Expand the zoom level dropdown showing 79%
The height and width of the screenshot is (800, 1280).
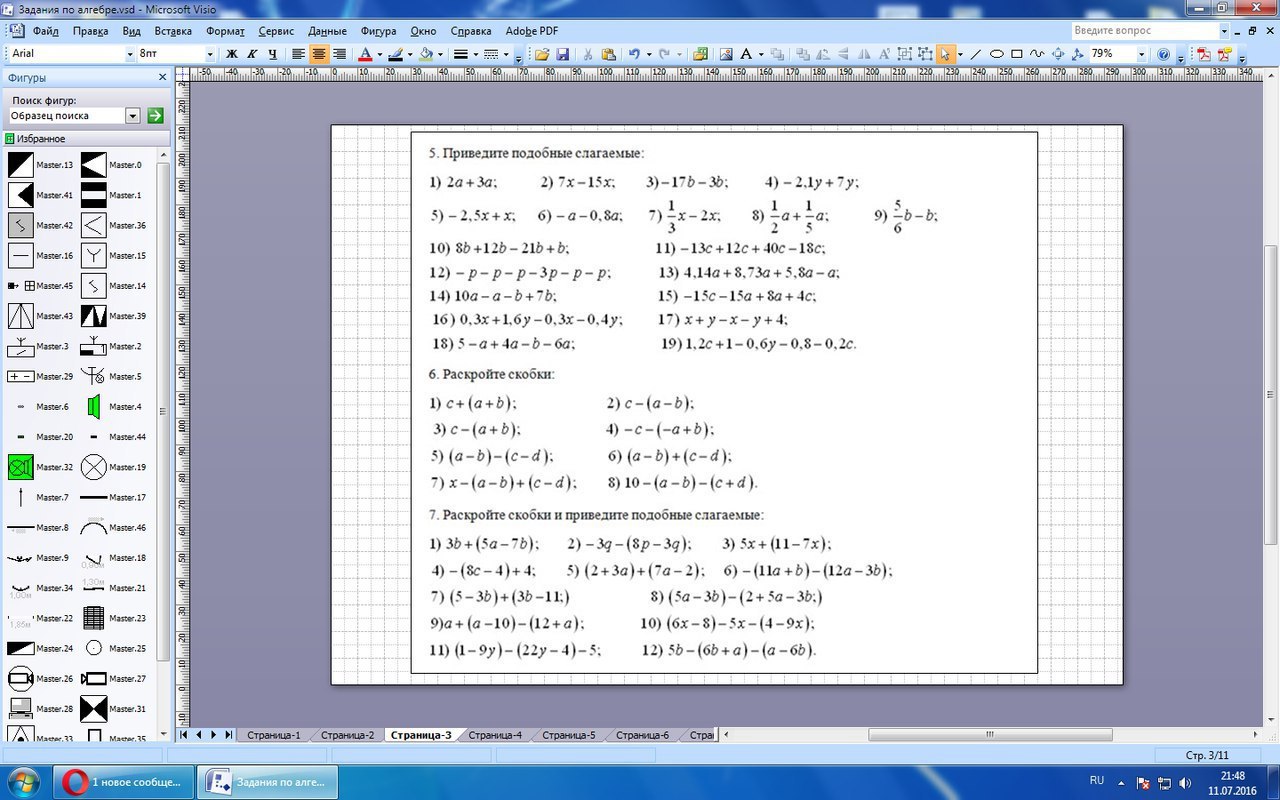point(1141,54)
